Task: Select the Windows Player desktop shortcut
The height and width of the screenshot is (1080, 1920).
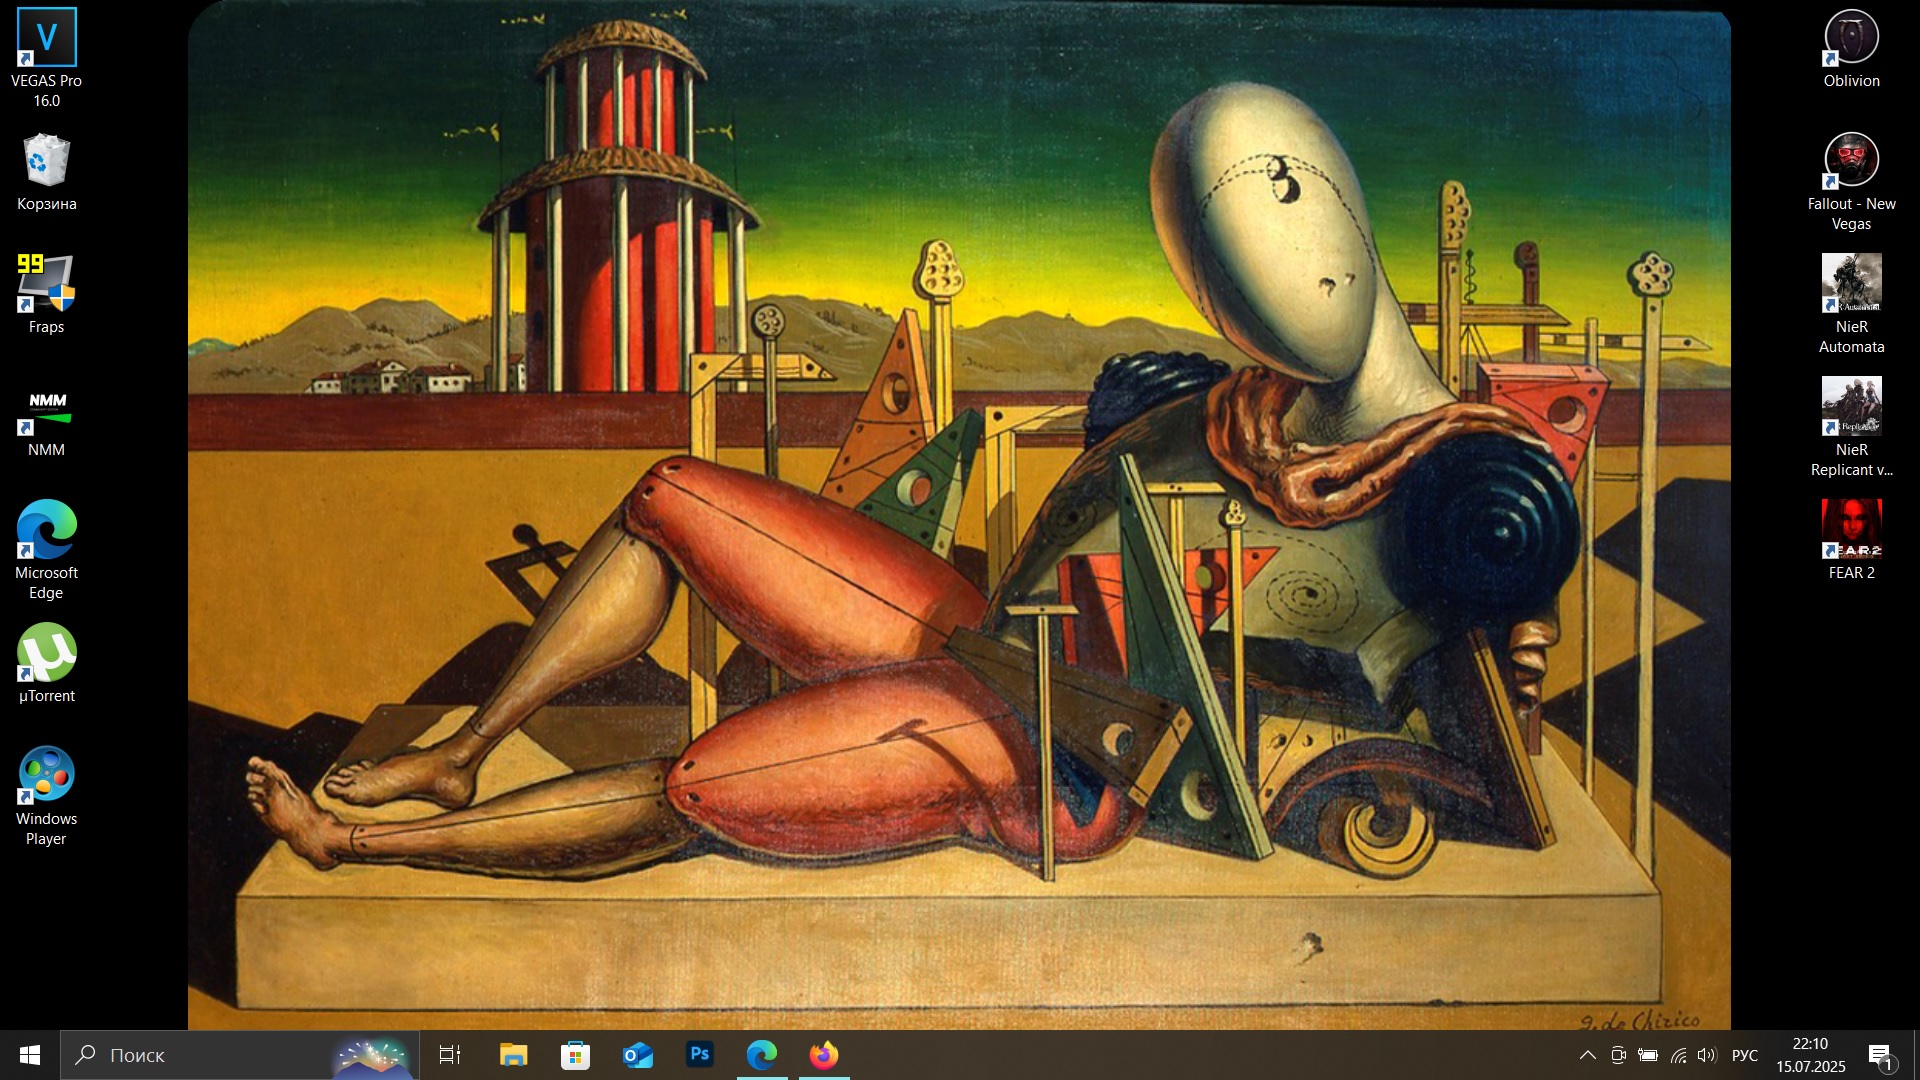Action: click(46, 796)
